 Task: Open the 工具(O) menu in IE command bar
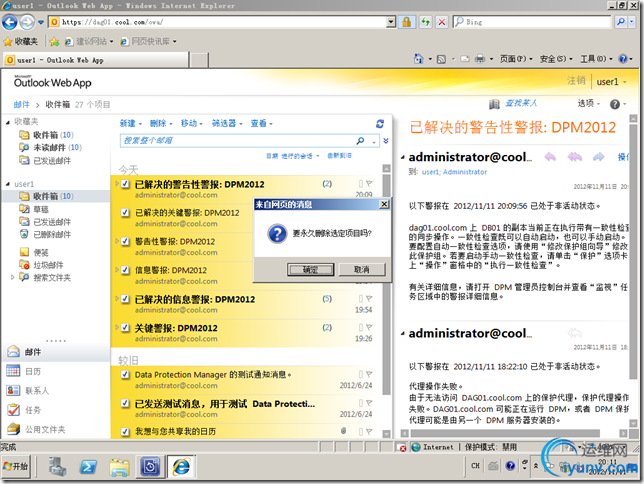click(596, 59)
